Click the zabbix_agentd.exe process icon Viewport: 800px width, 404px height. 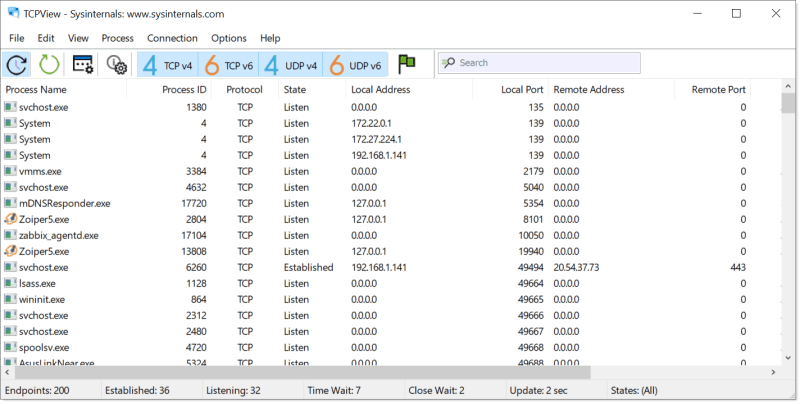10,235
